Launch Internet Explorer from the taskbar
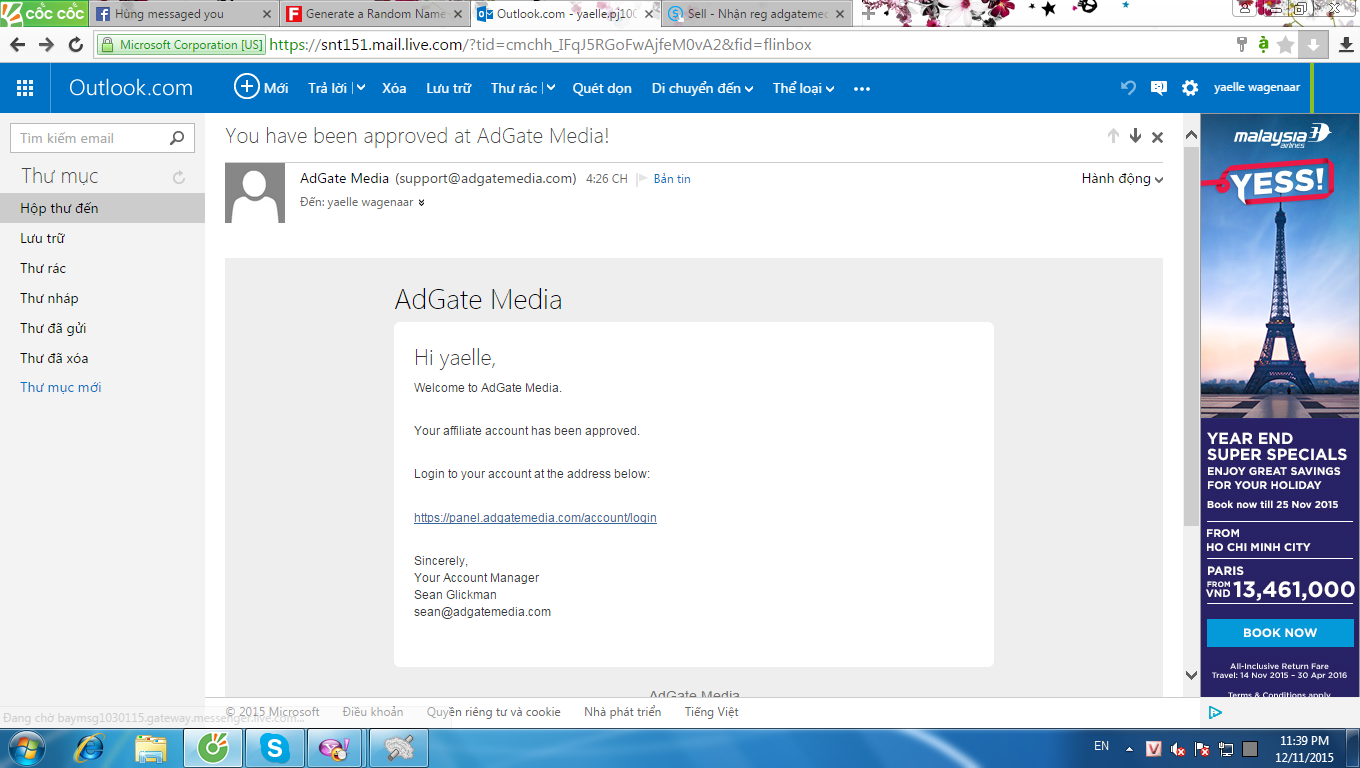The image size is (1360, 768). 90,747
